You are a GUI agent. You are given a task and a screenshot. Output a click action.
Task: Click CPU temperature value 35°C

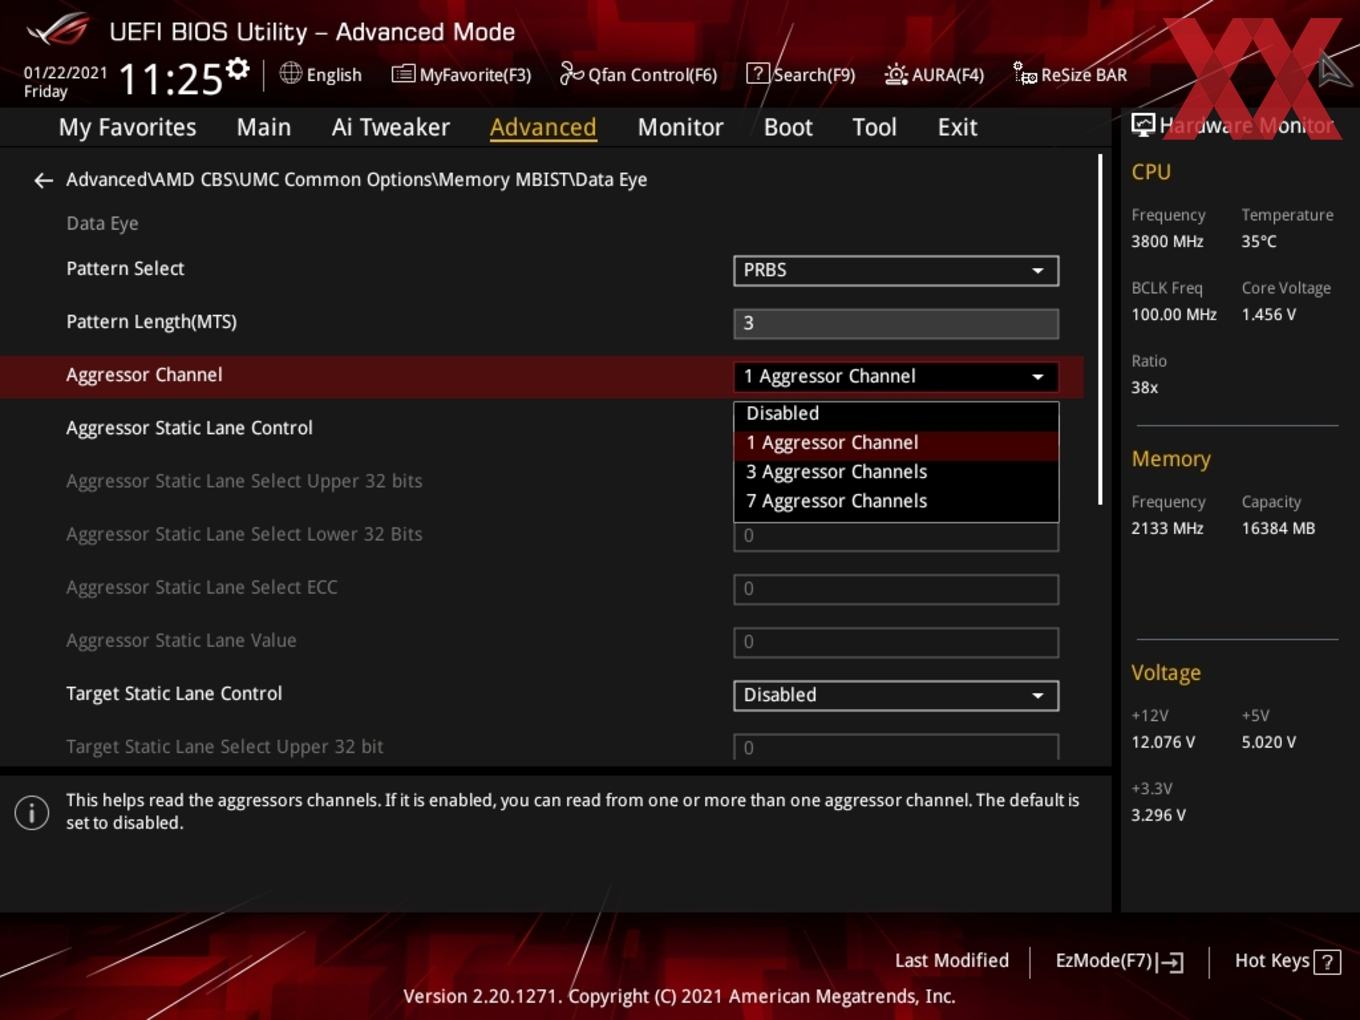[1259, 241]
